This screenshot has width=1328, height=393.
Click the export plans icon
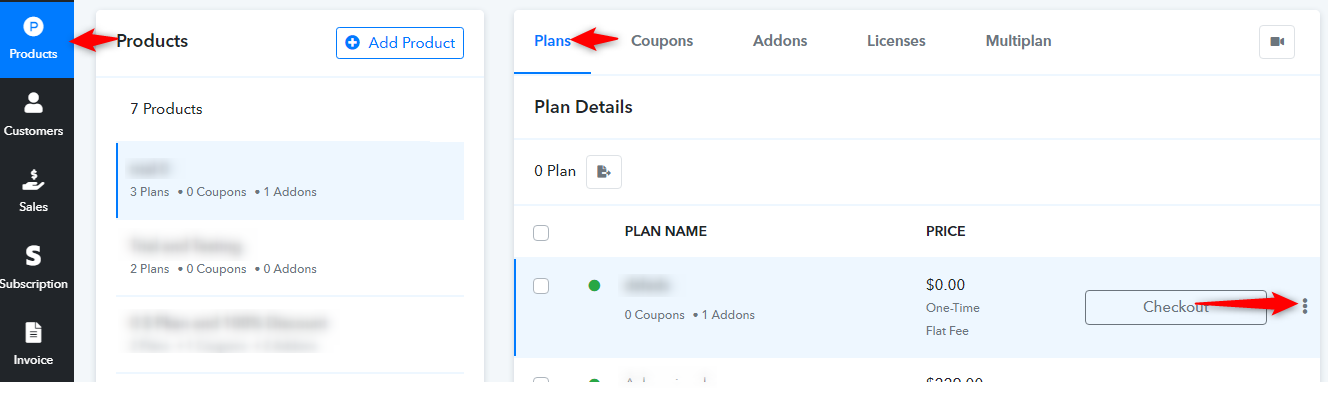(x=604, y=171)
